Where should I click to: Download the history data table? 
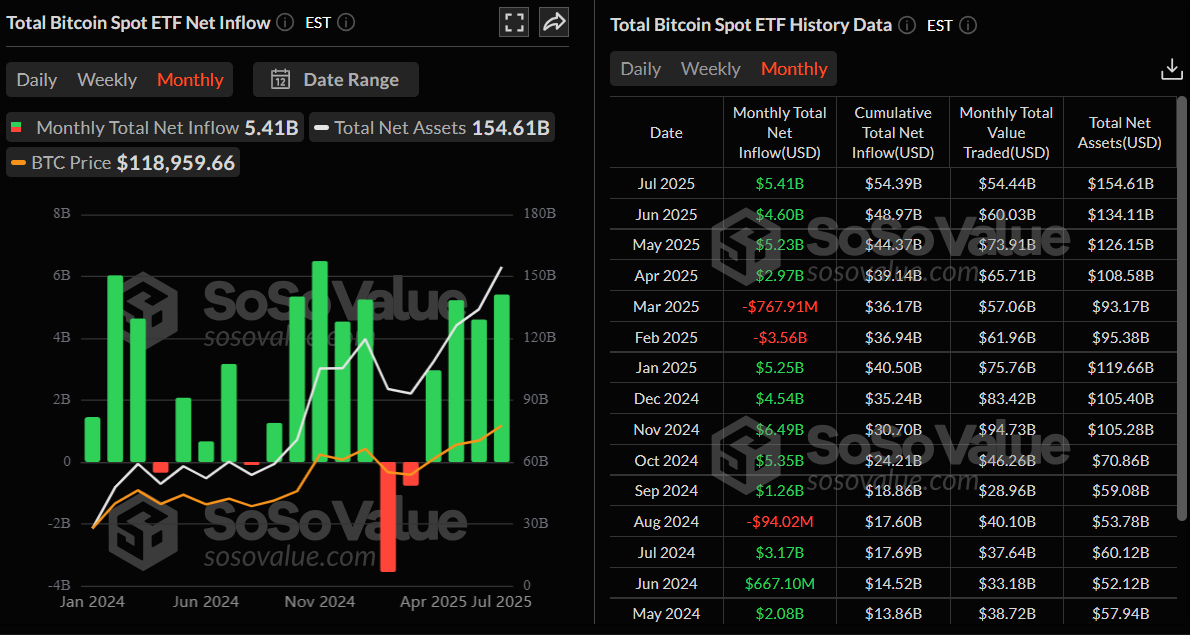(1172, 70)
